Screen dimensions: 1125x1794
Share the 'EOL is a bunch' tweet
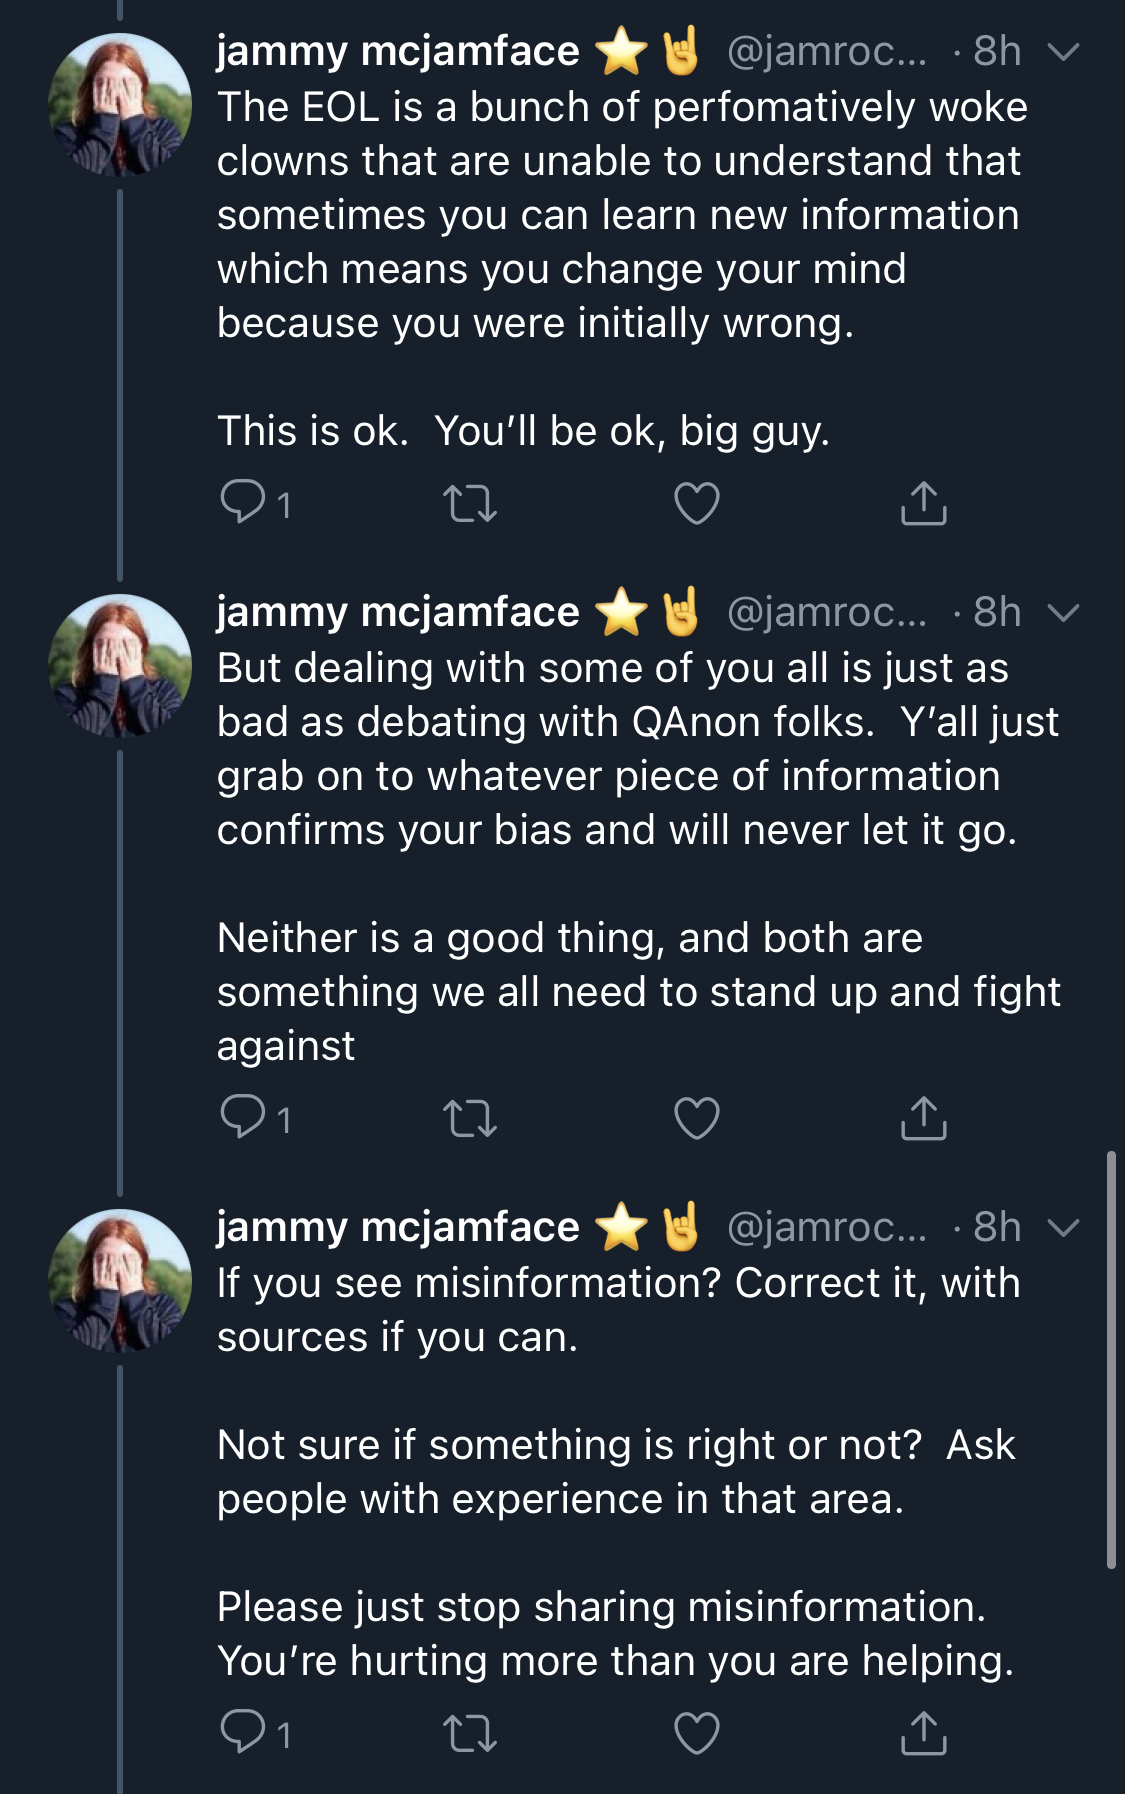point(923,502)
